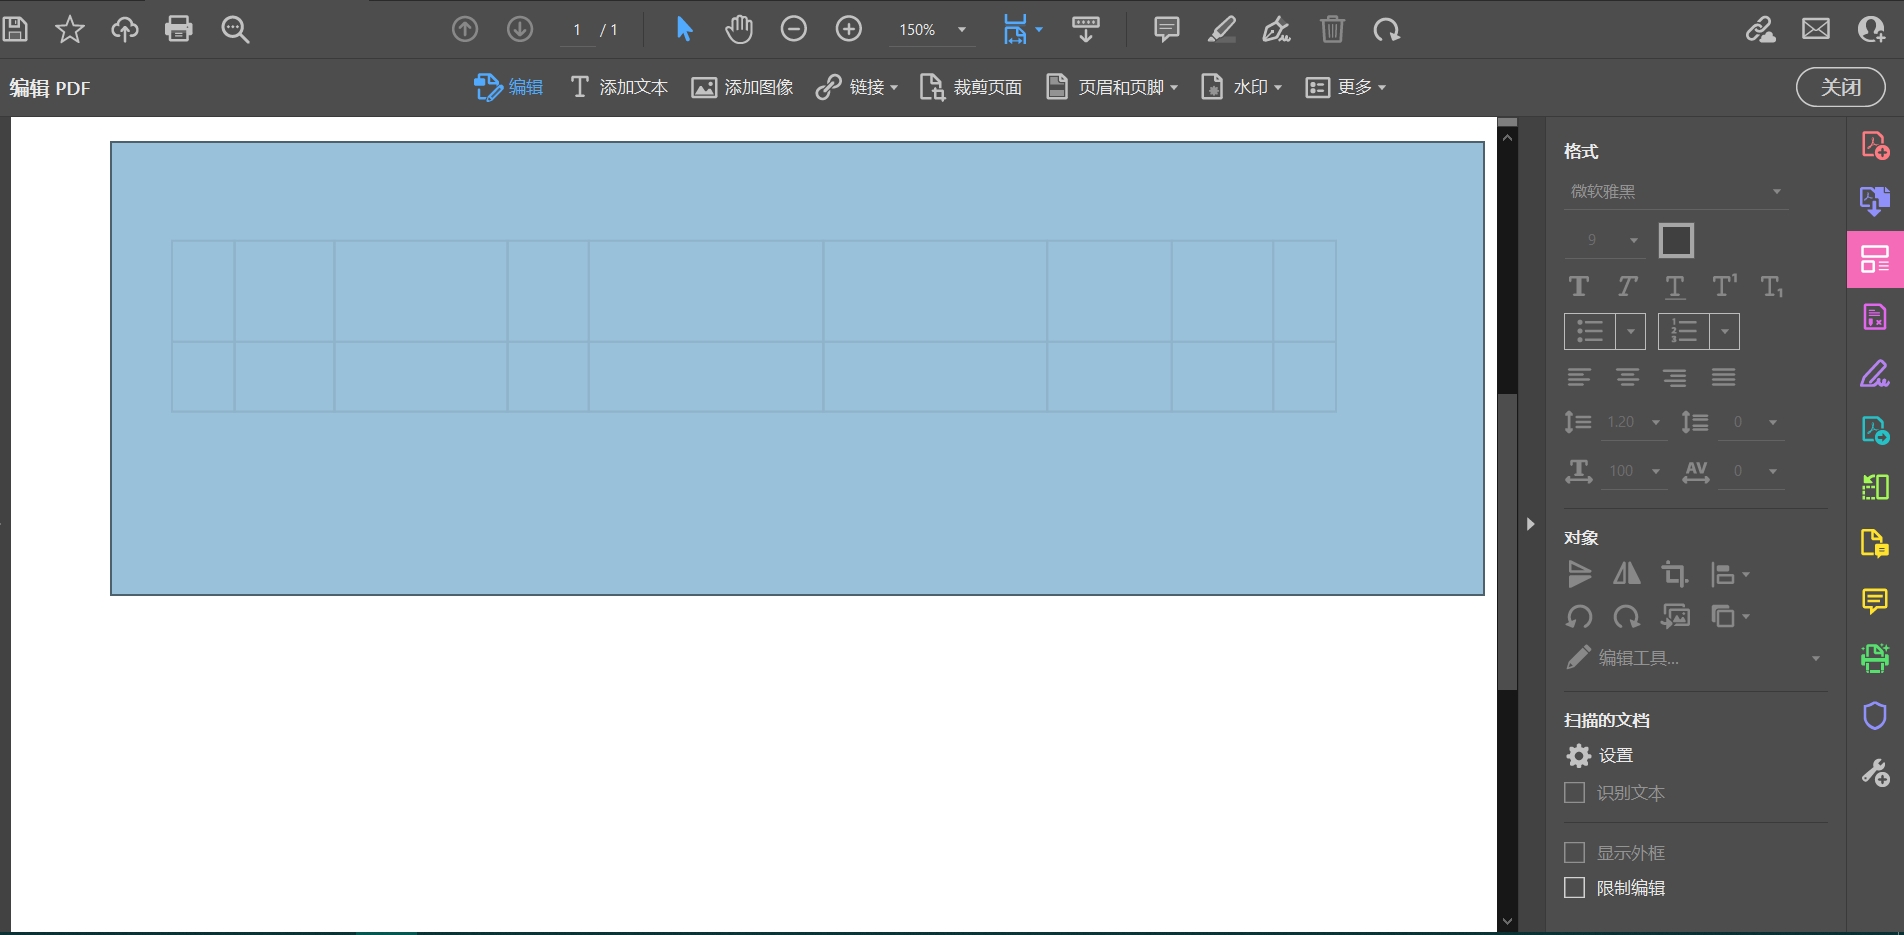
Task: Open the 微软雅黑 font dropdown
Action: [x=1676, y=191]
